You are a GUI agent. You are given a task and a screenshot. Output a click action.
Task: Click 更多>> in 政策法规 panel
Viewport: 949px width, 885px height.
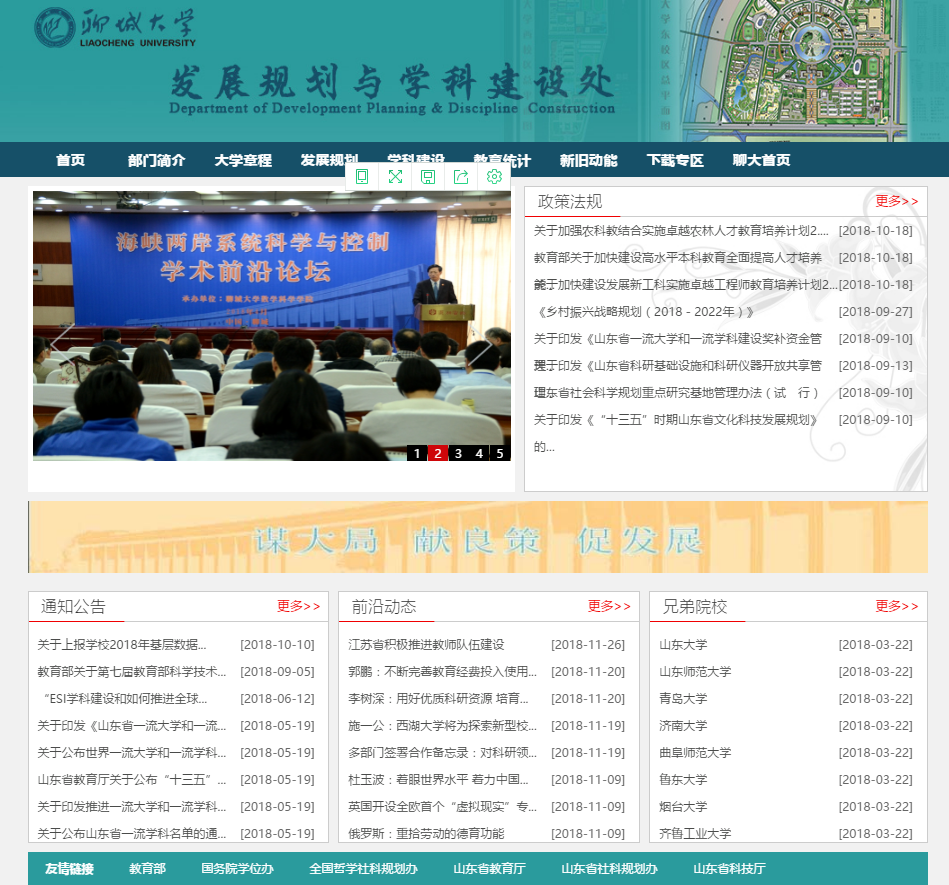click(x=896, y=201)
